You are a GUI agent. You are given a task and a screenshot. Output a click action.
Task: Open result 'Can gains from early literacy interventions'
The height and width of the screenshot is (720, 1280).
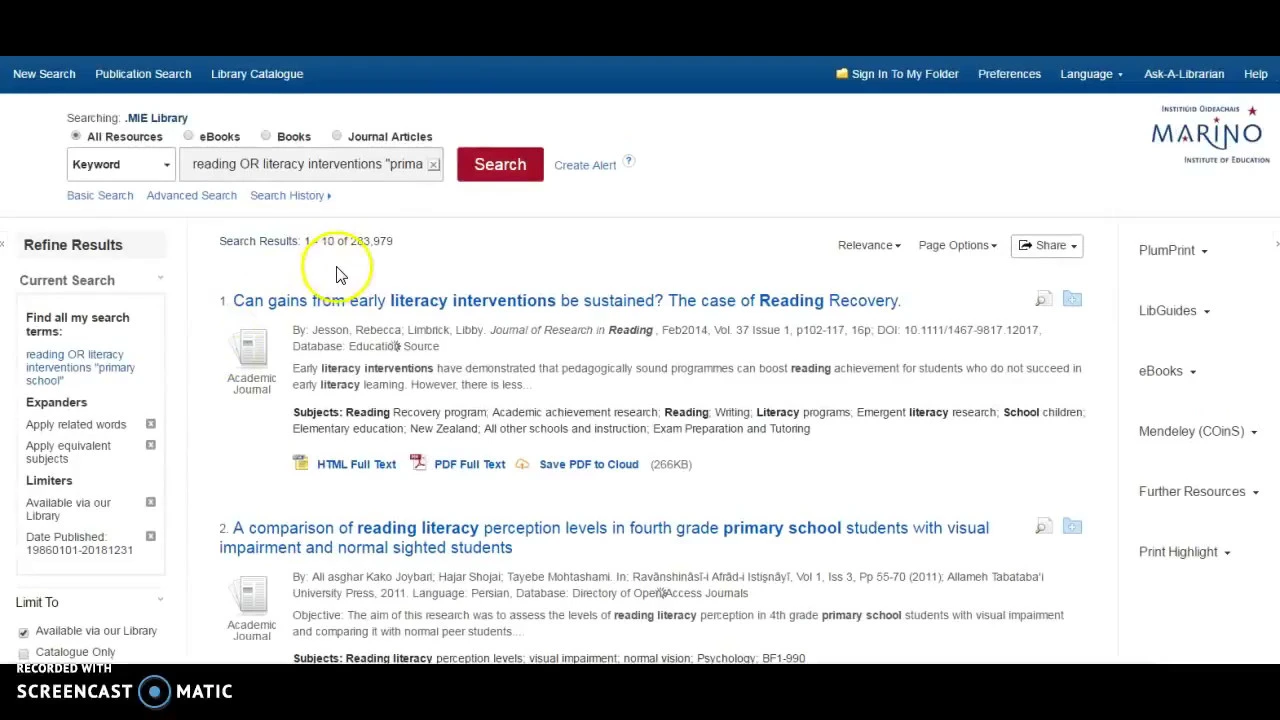click(567, 300)
